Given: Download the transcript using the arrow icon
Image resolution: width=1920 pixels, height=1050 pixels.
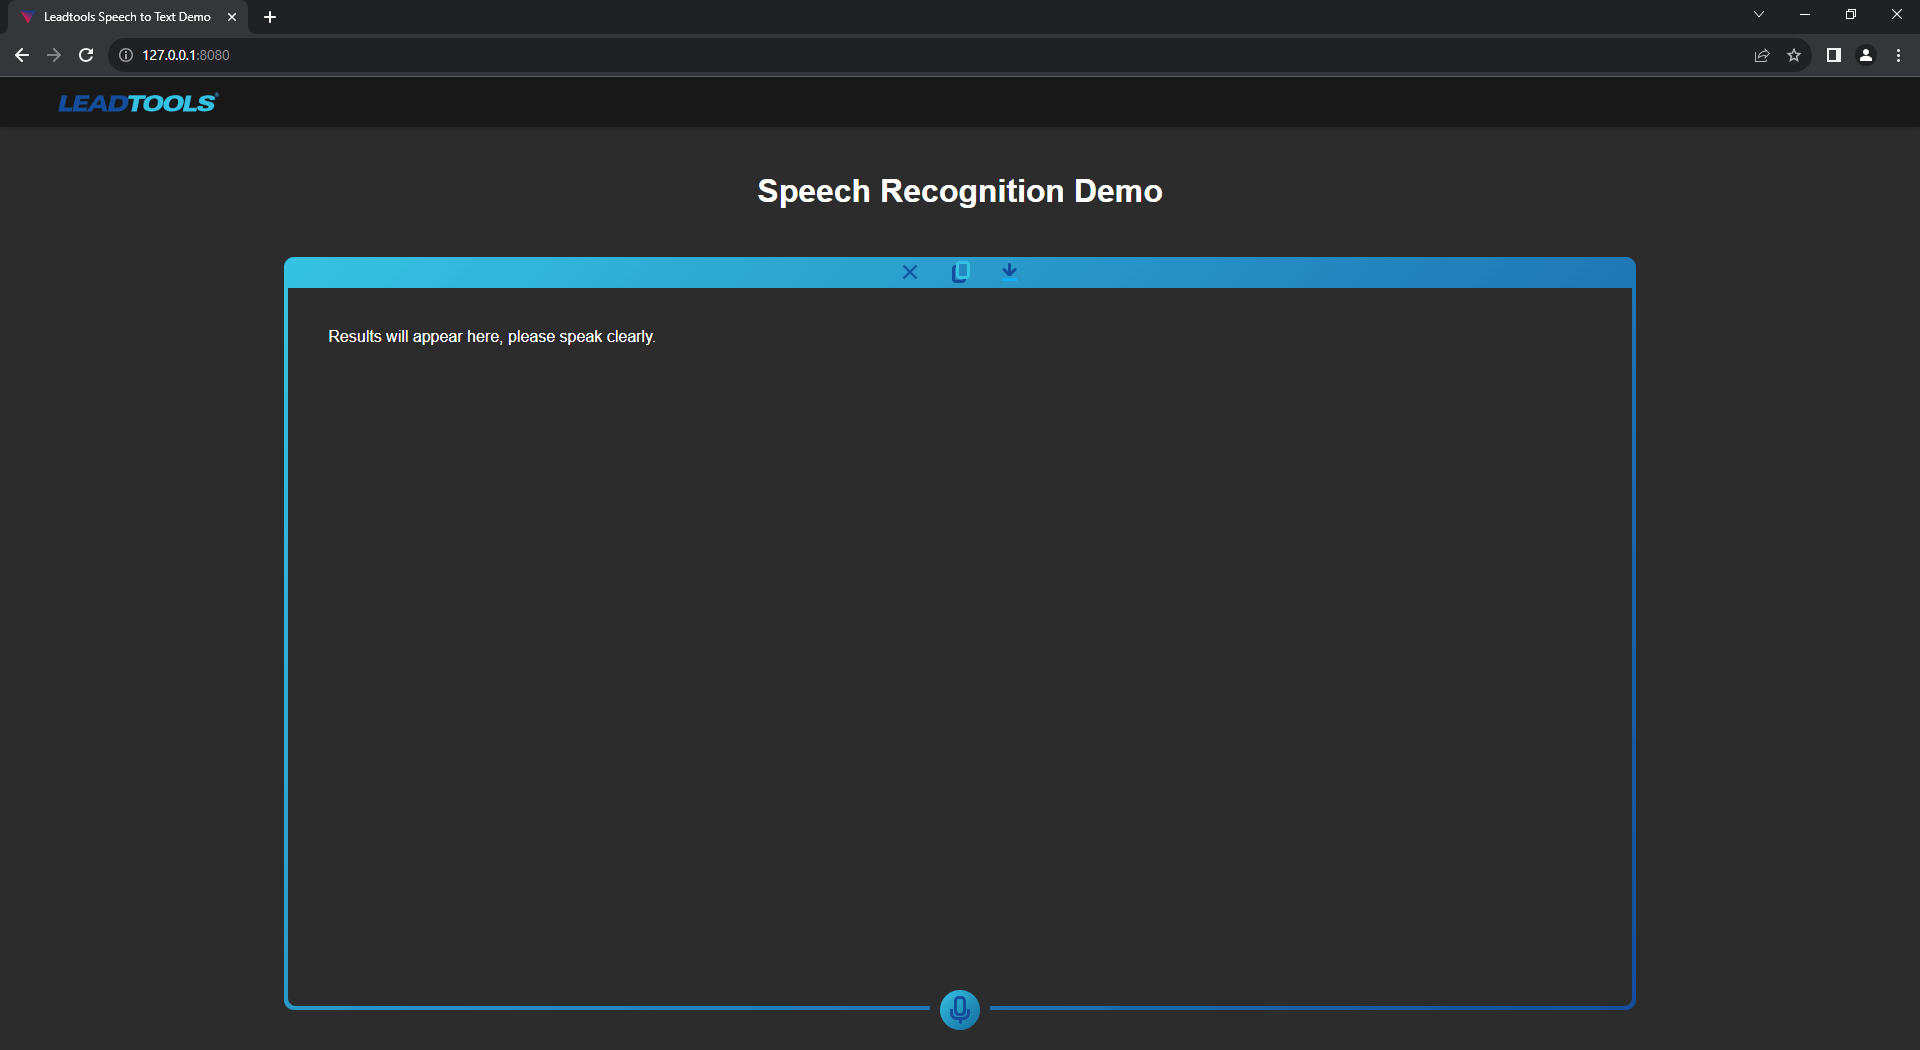Looking at the screenshot, I should pos(1010,271).
